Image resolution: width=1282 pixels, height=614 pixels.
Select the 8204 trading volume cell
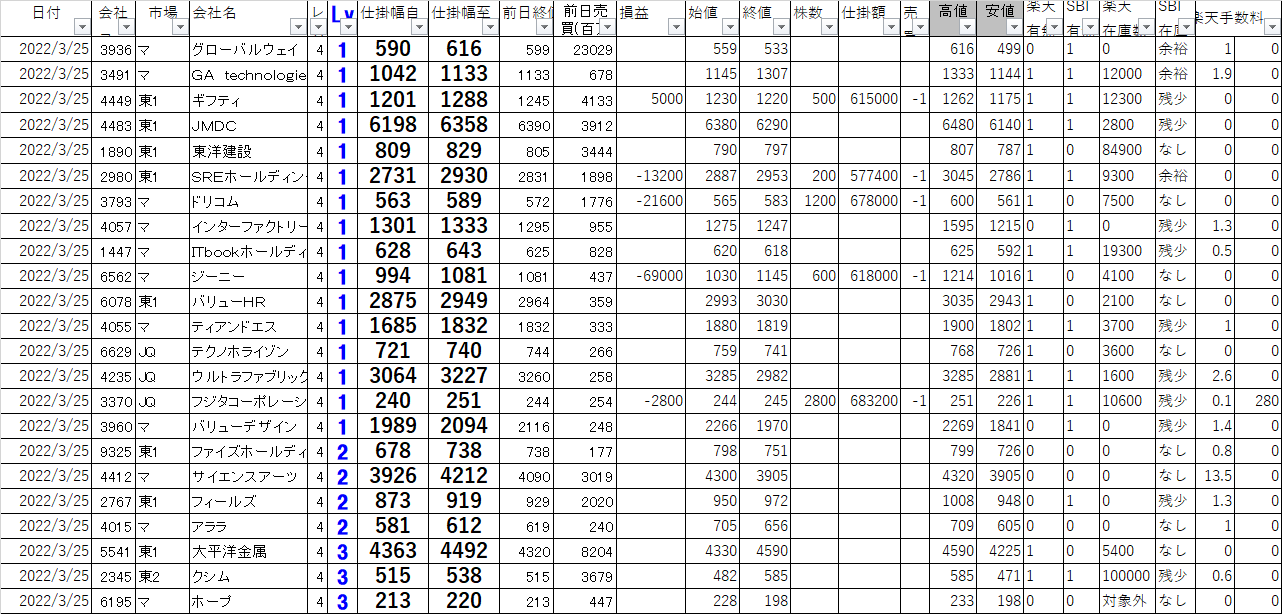point(586,551)
